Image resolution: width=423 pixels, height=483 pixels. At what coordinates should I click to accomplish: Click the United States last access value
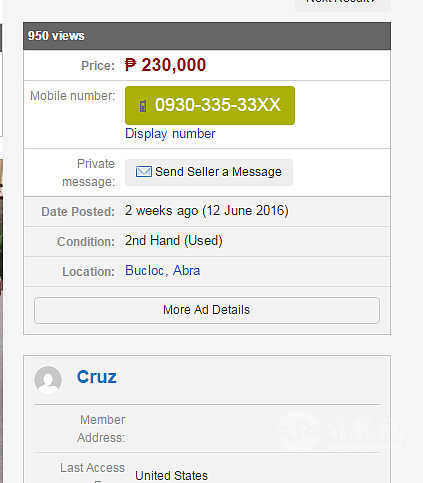click(171, 476)
